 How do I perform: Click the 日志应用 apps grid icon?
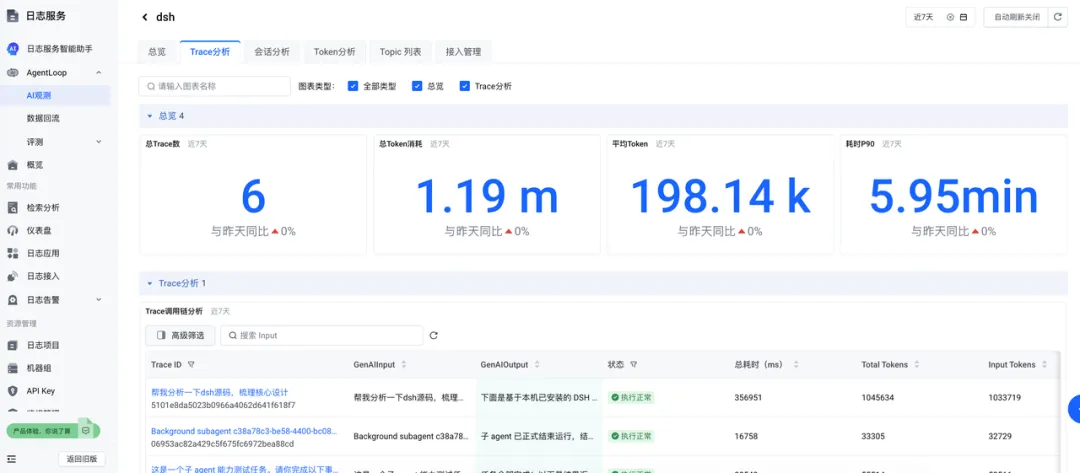coord(12,253)
